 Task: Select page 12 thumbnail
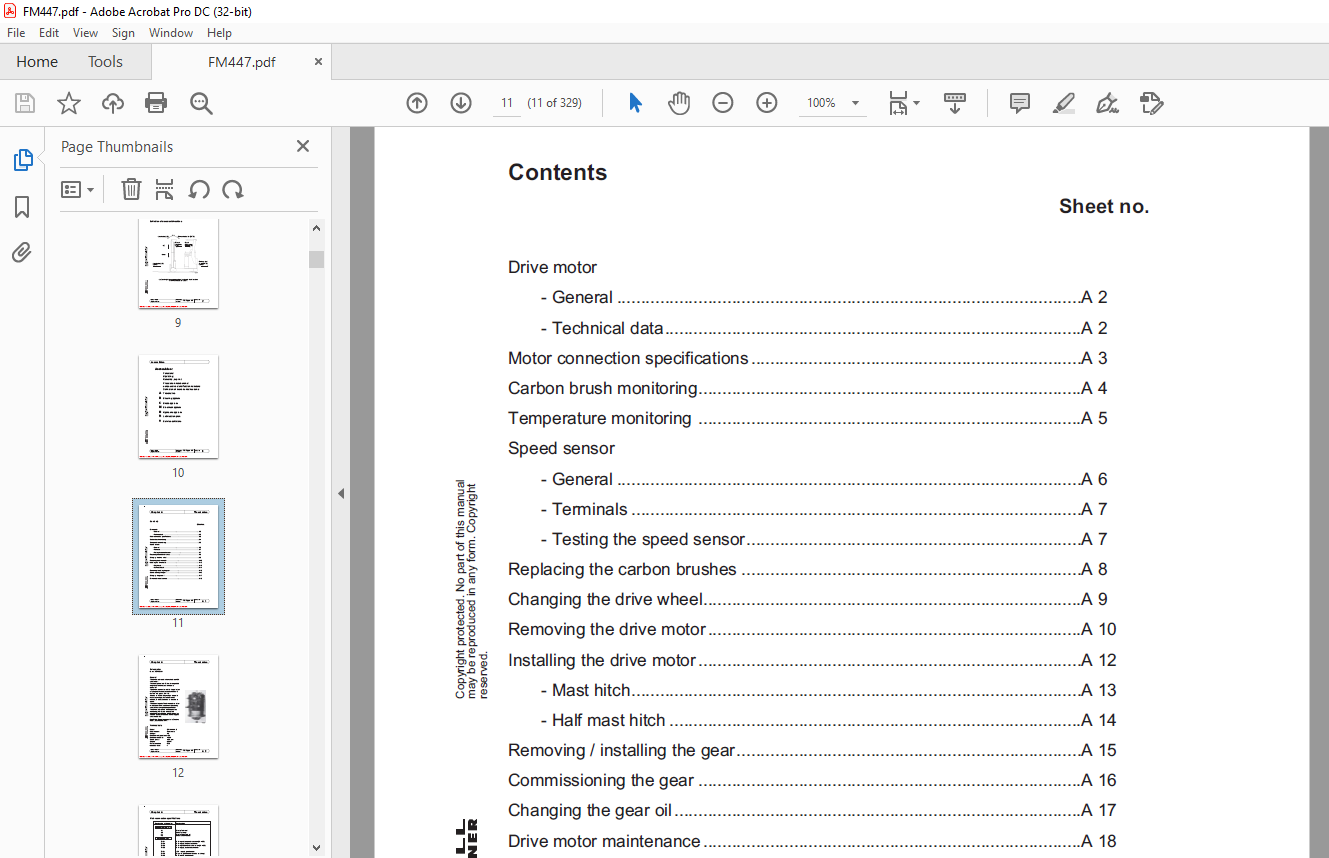pyautogui.click(x=178, y=707)
